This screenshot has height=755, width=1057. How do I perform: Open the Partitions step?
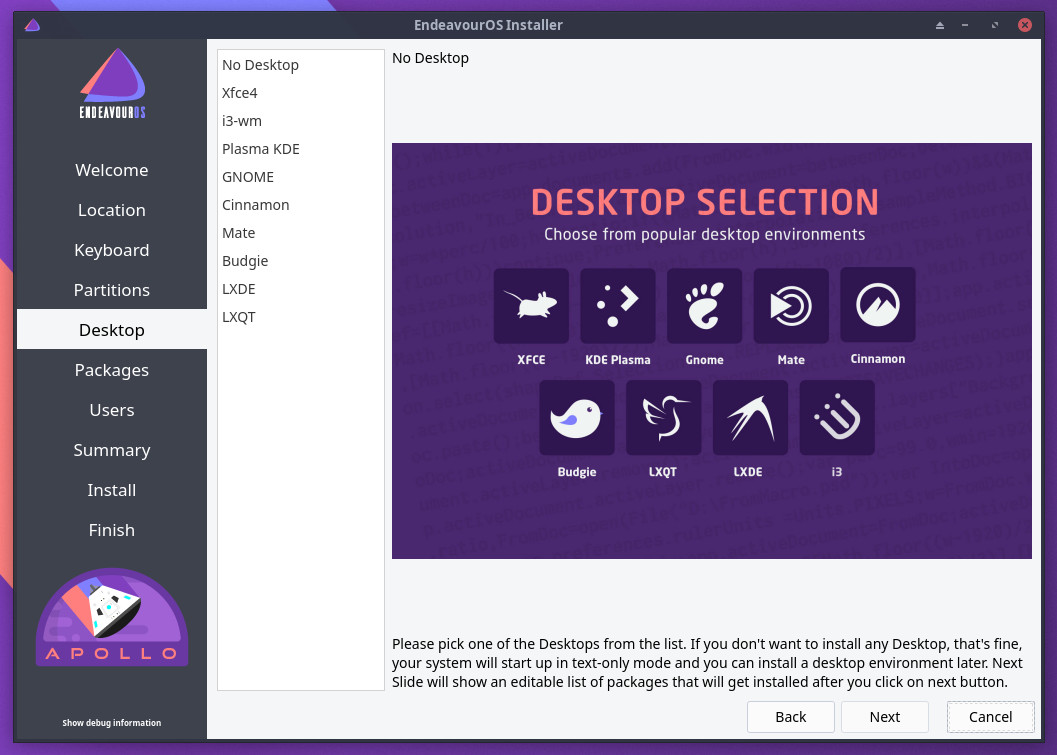(112, 290)
